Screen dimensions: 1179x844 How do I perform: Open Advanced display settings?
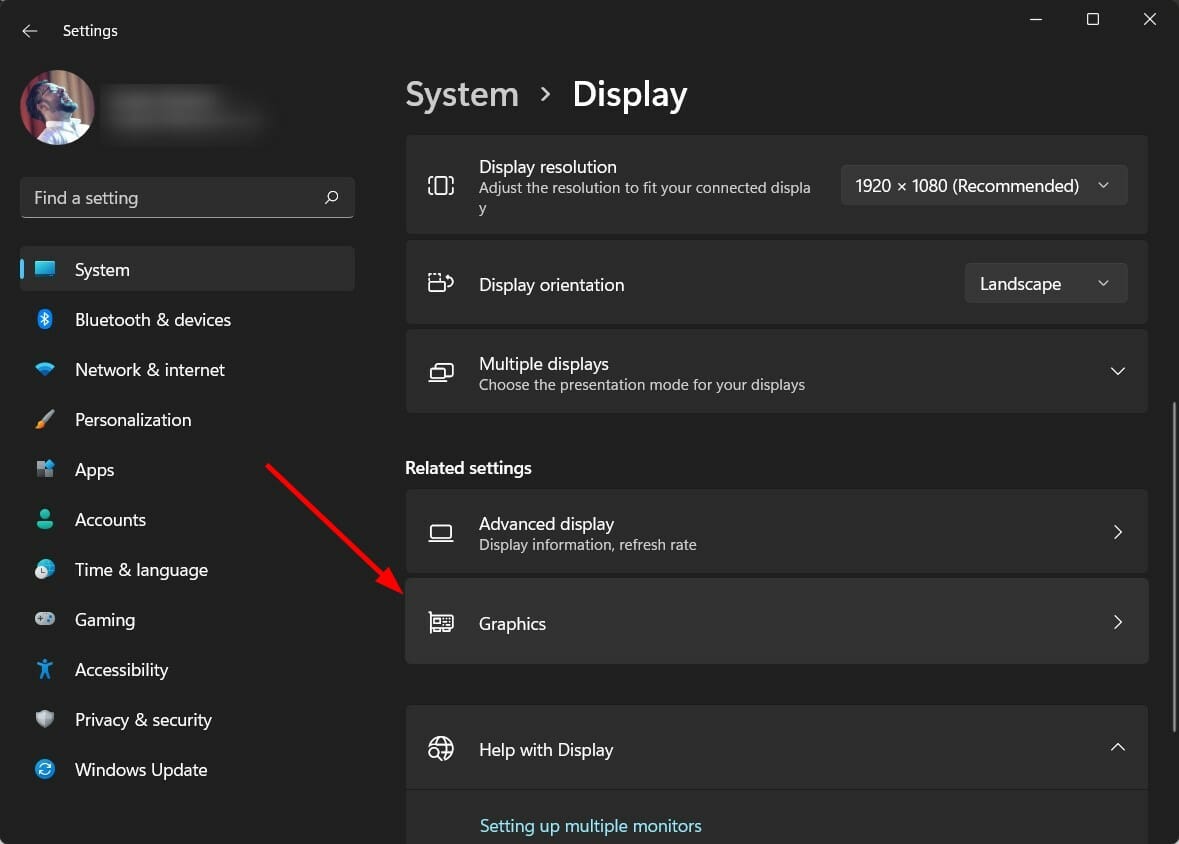point(776,532)
